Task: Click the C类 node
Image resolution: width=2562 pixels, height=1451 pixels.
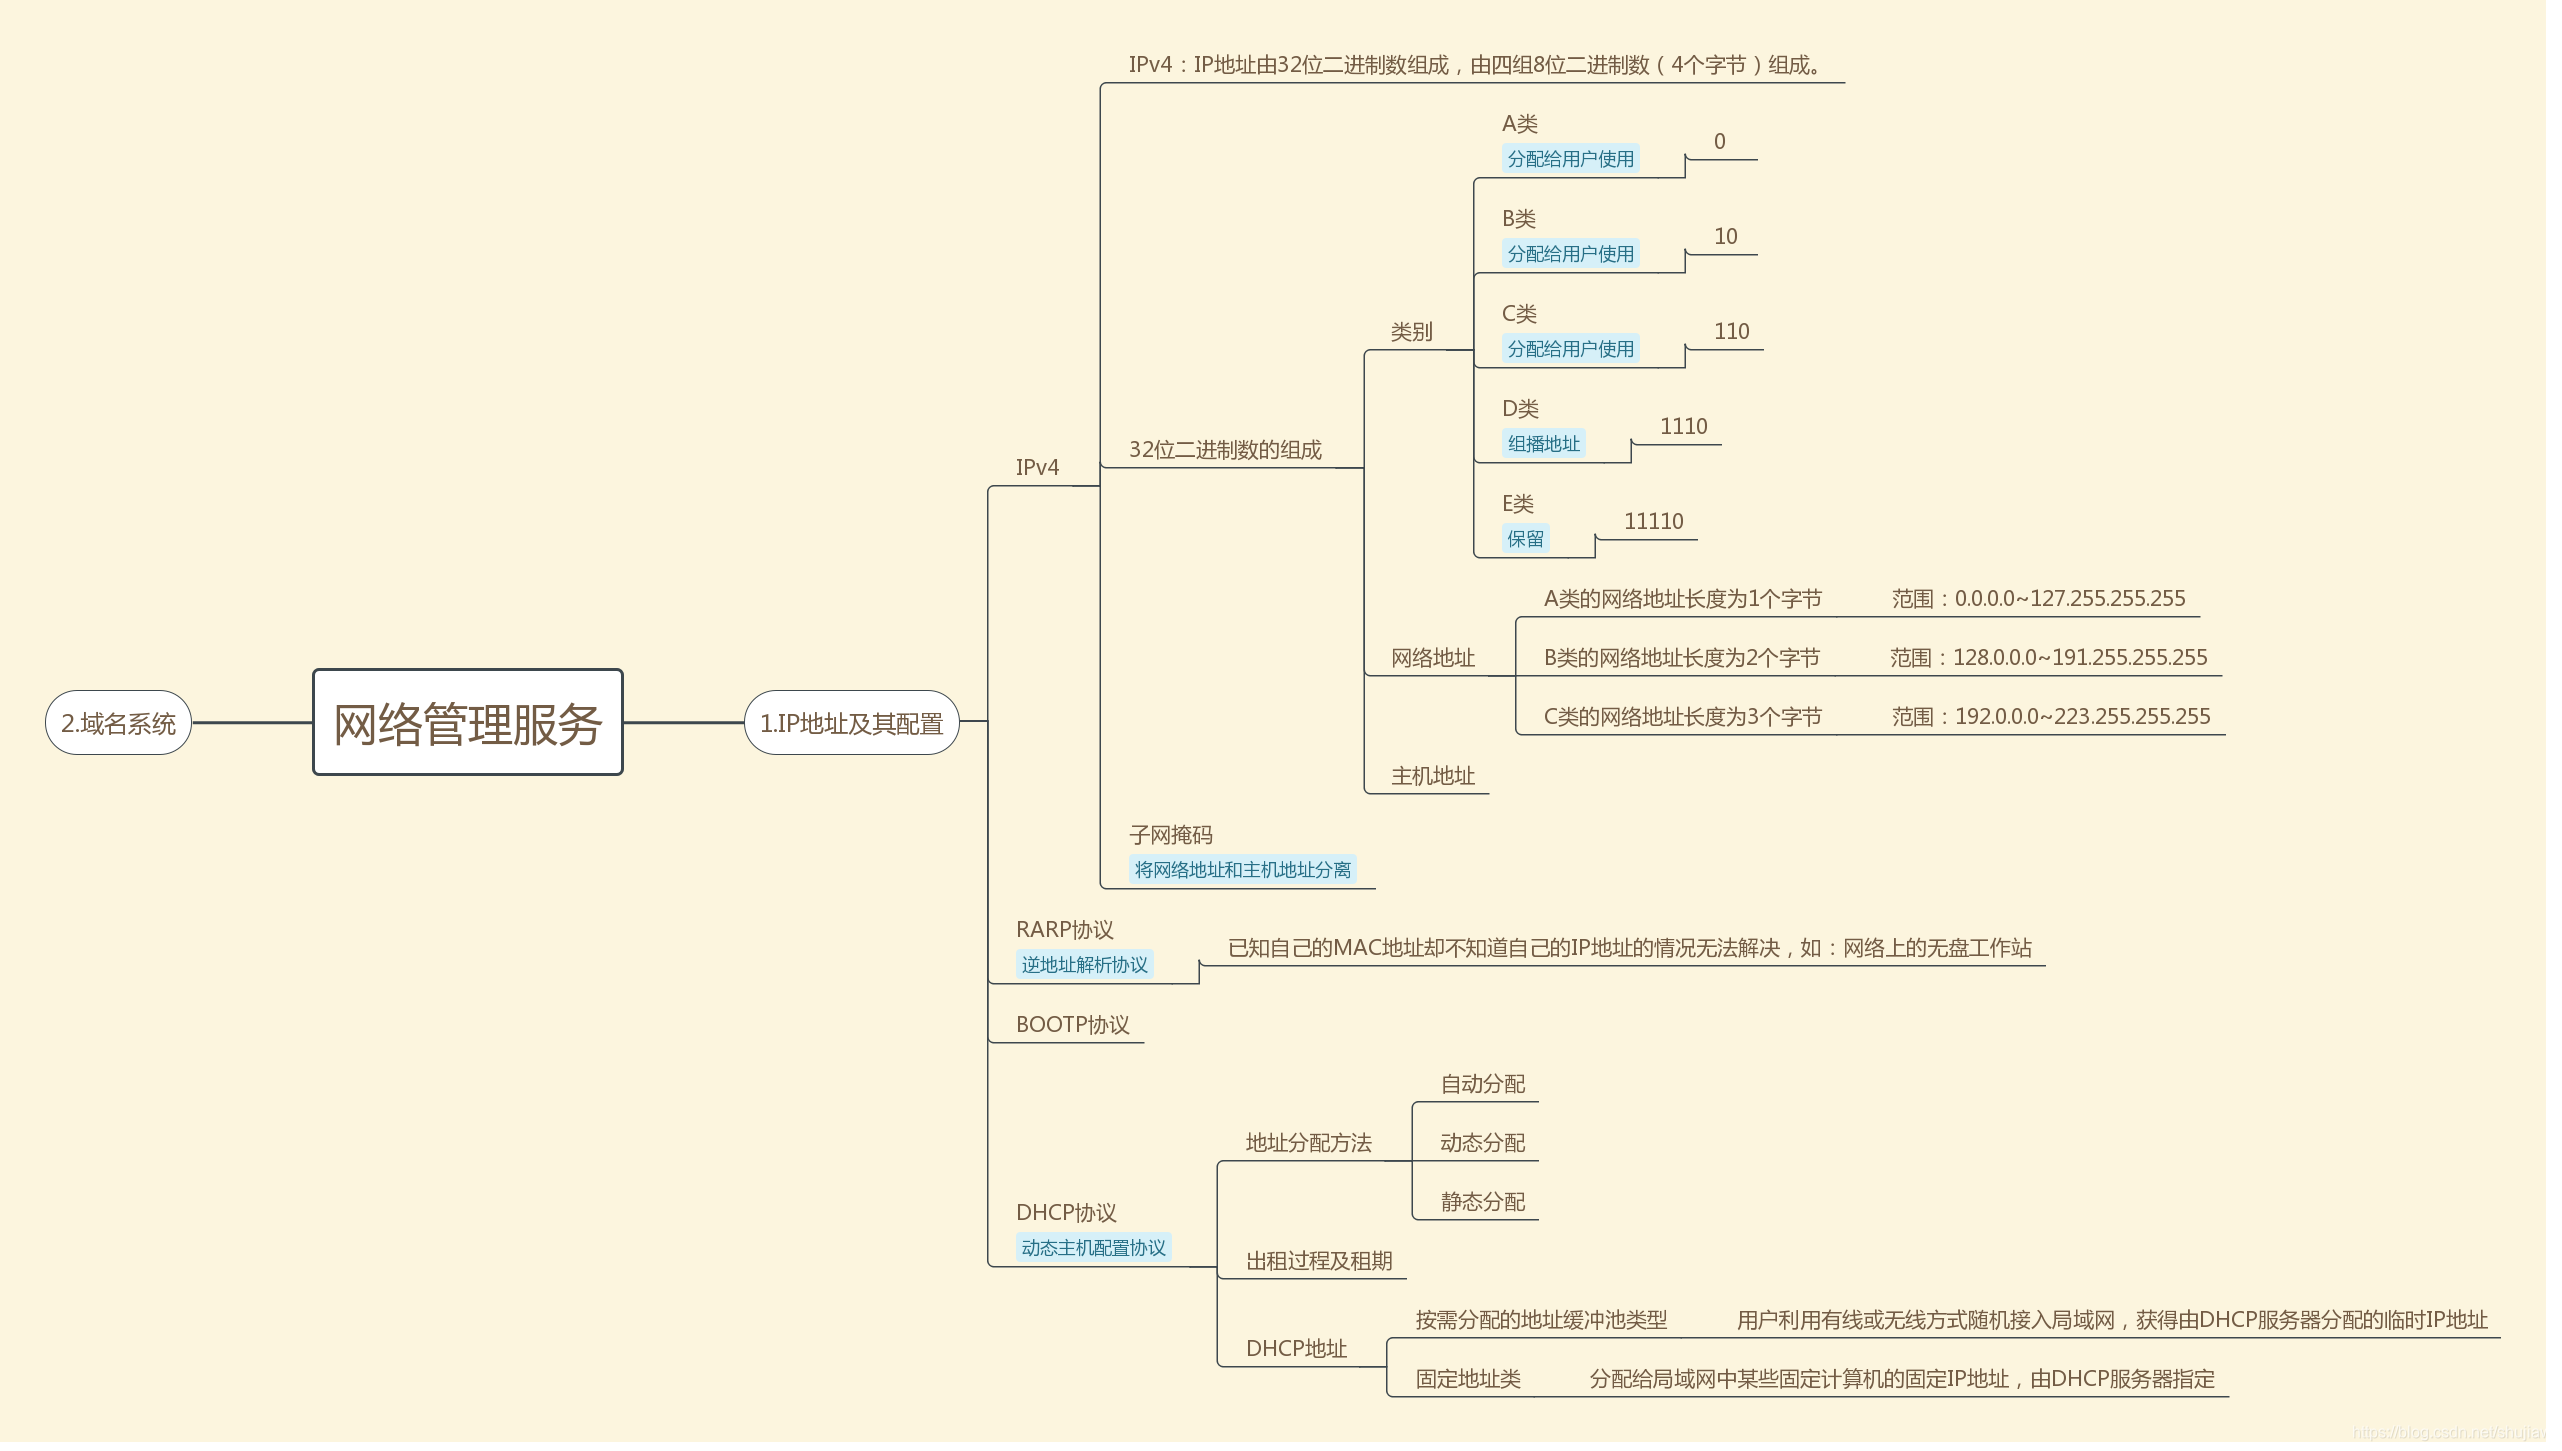Action: 1519,314
